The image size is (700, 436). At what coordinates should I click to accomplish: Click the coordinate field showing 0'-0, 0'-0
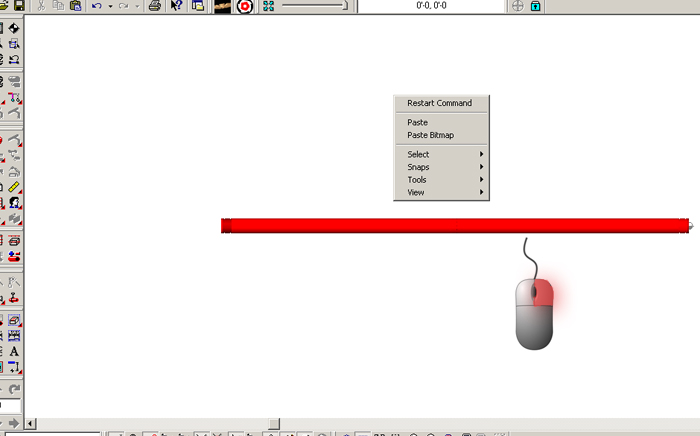pos(431,6)
